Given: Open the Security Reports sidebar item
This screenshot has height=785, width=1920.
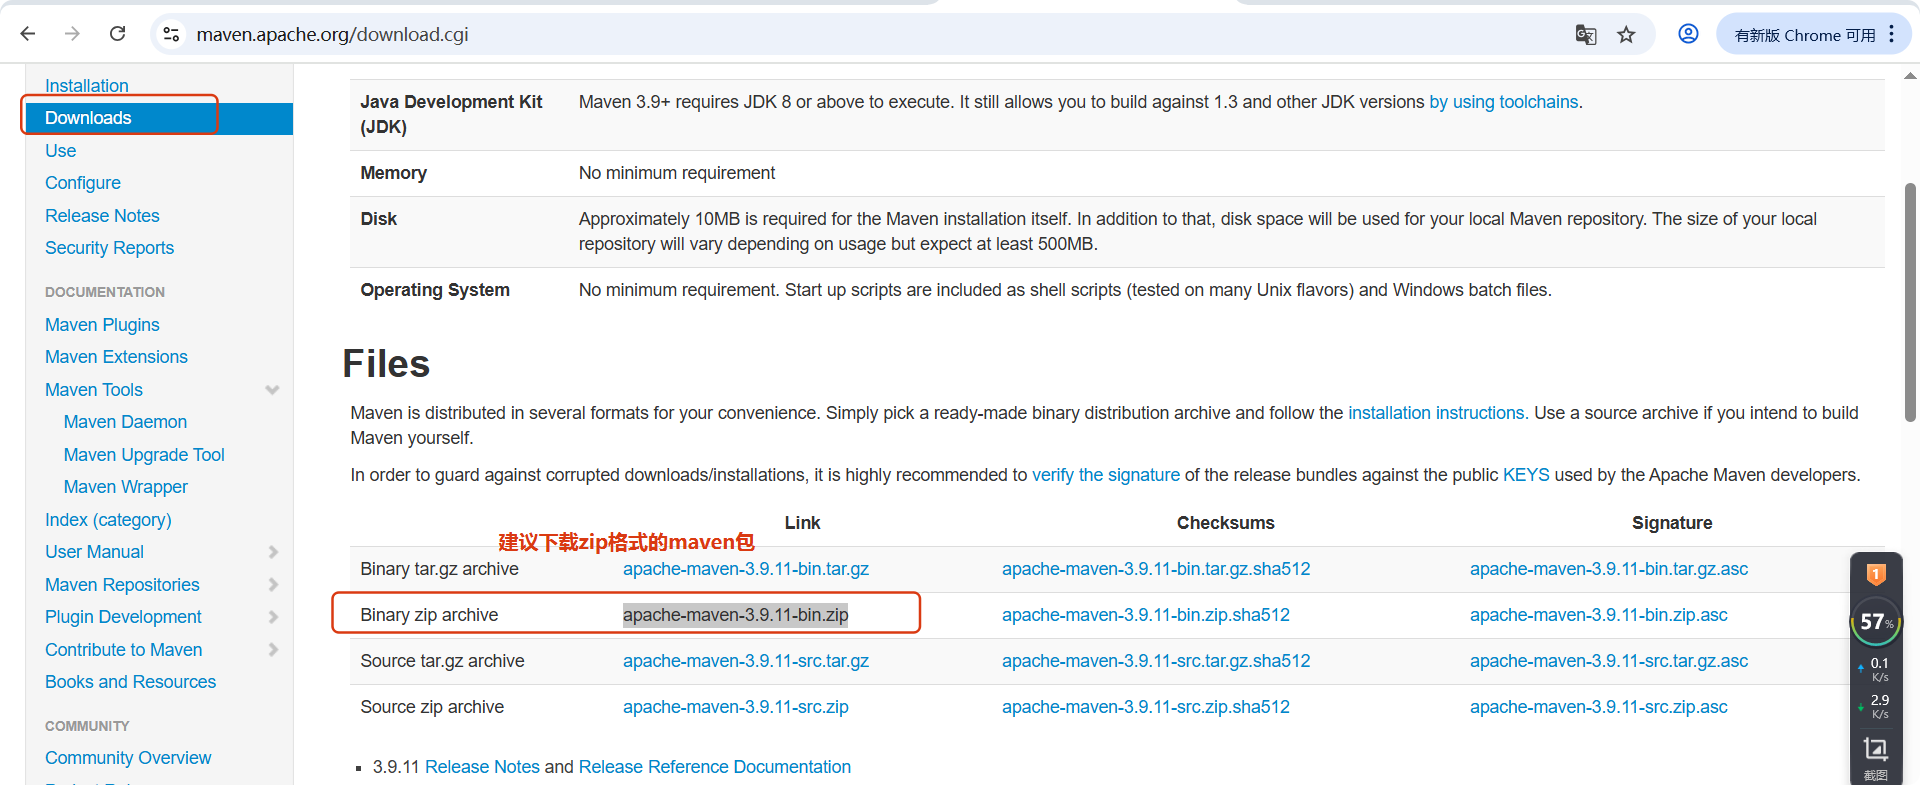Looking at the screenshot, I should coord(109,248).
